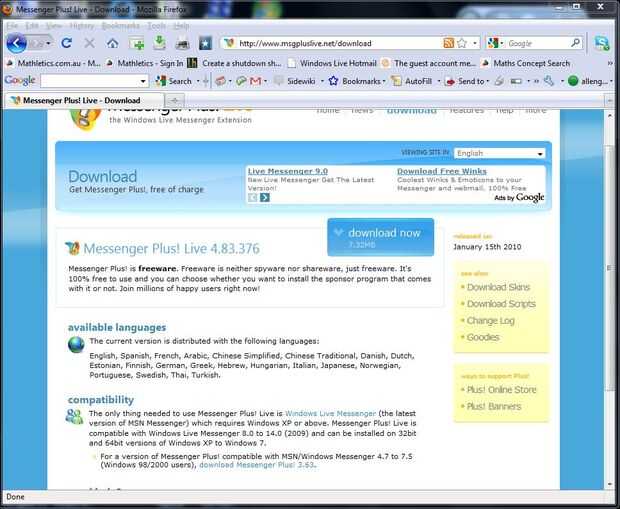Show more bookmarks toolbar items chevron
The height and width of the screenshot is (509, 620).
[x=610, y=63]
